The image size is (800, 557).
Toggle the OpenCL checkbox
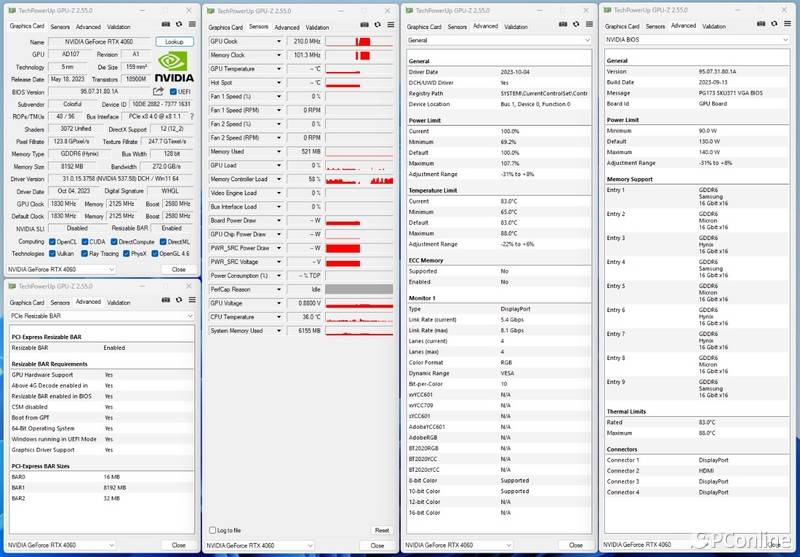[52, 242]
